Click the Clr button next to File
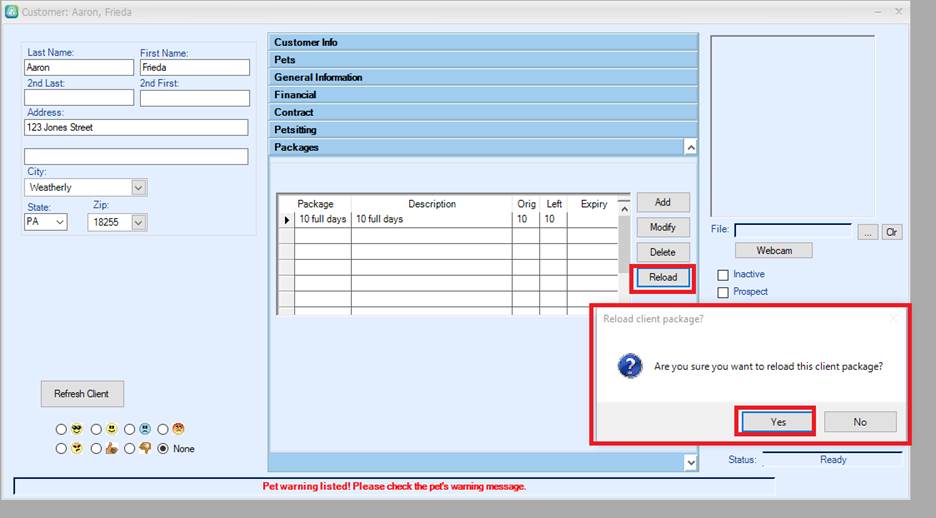 [892, 232]
